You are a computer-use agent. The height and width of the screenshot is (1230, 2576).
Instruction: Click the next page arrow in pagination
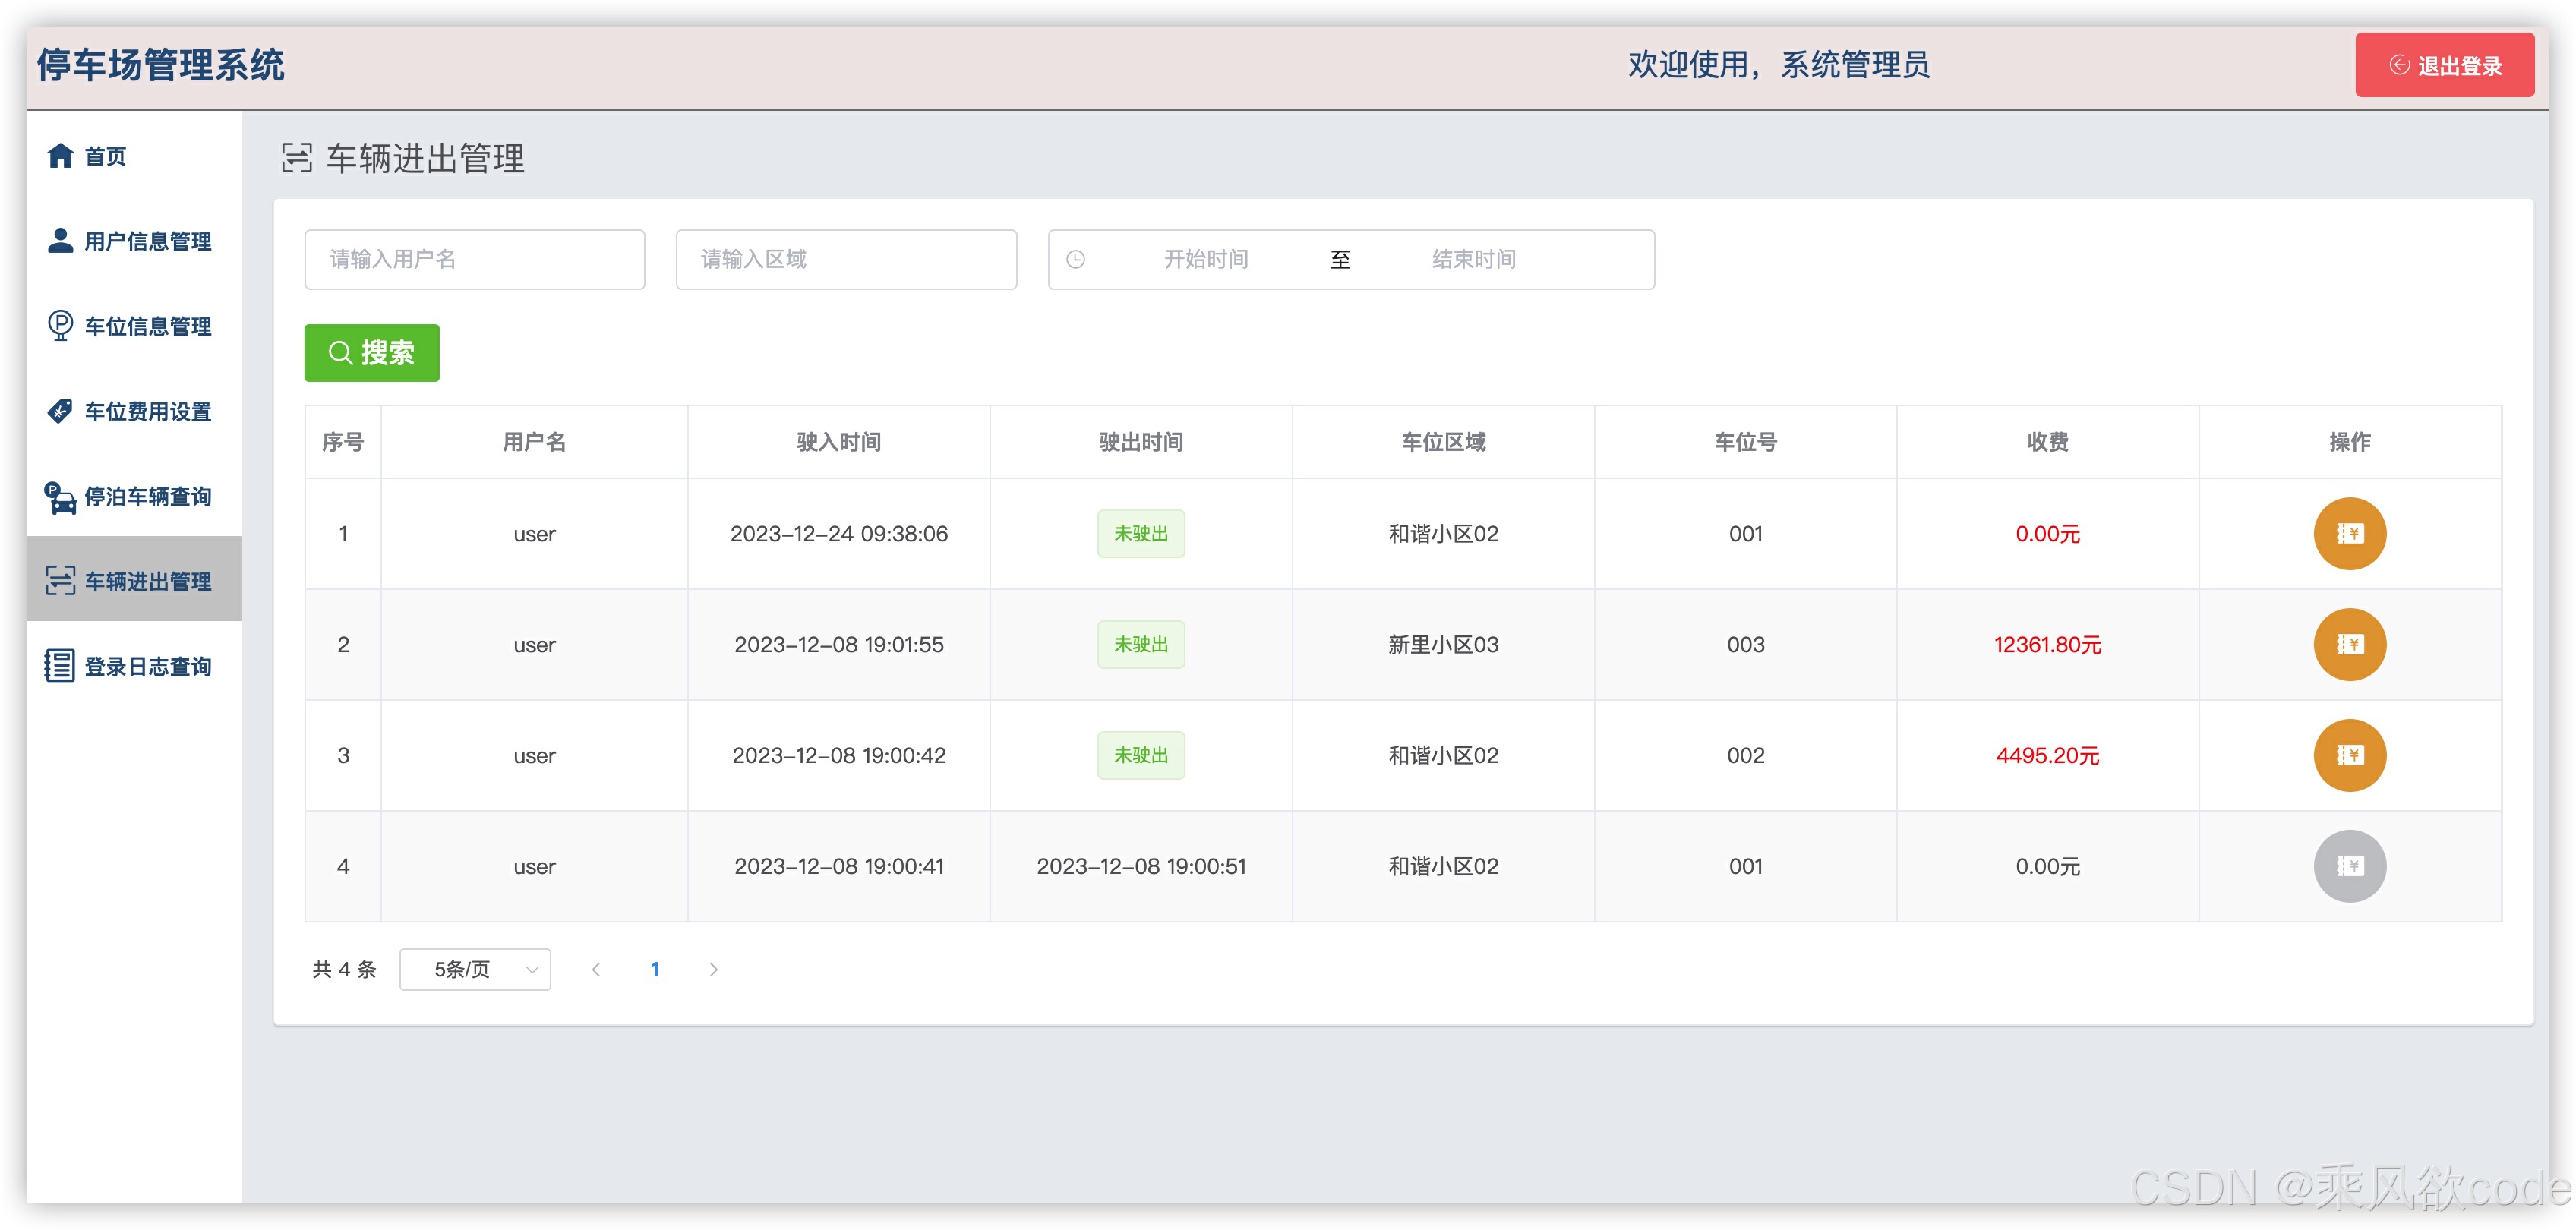713,969
